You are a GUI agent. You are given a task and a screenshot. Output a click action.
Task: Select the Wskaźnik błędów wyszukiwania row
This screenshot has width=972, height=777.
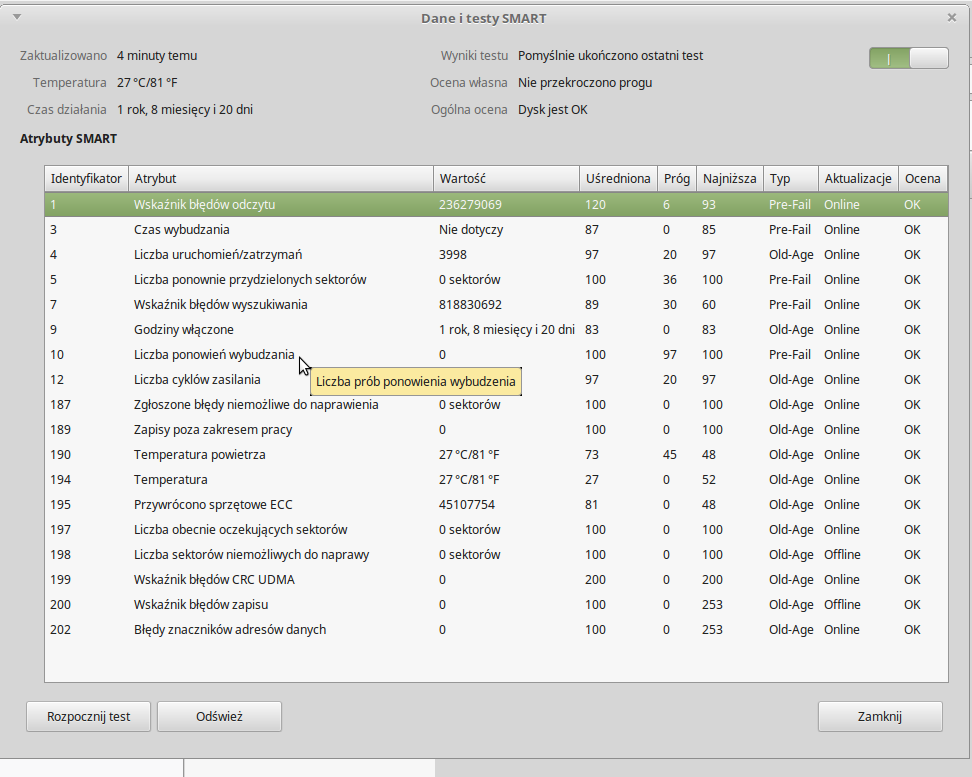click(496, 304)
